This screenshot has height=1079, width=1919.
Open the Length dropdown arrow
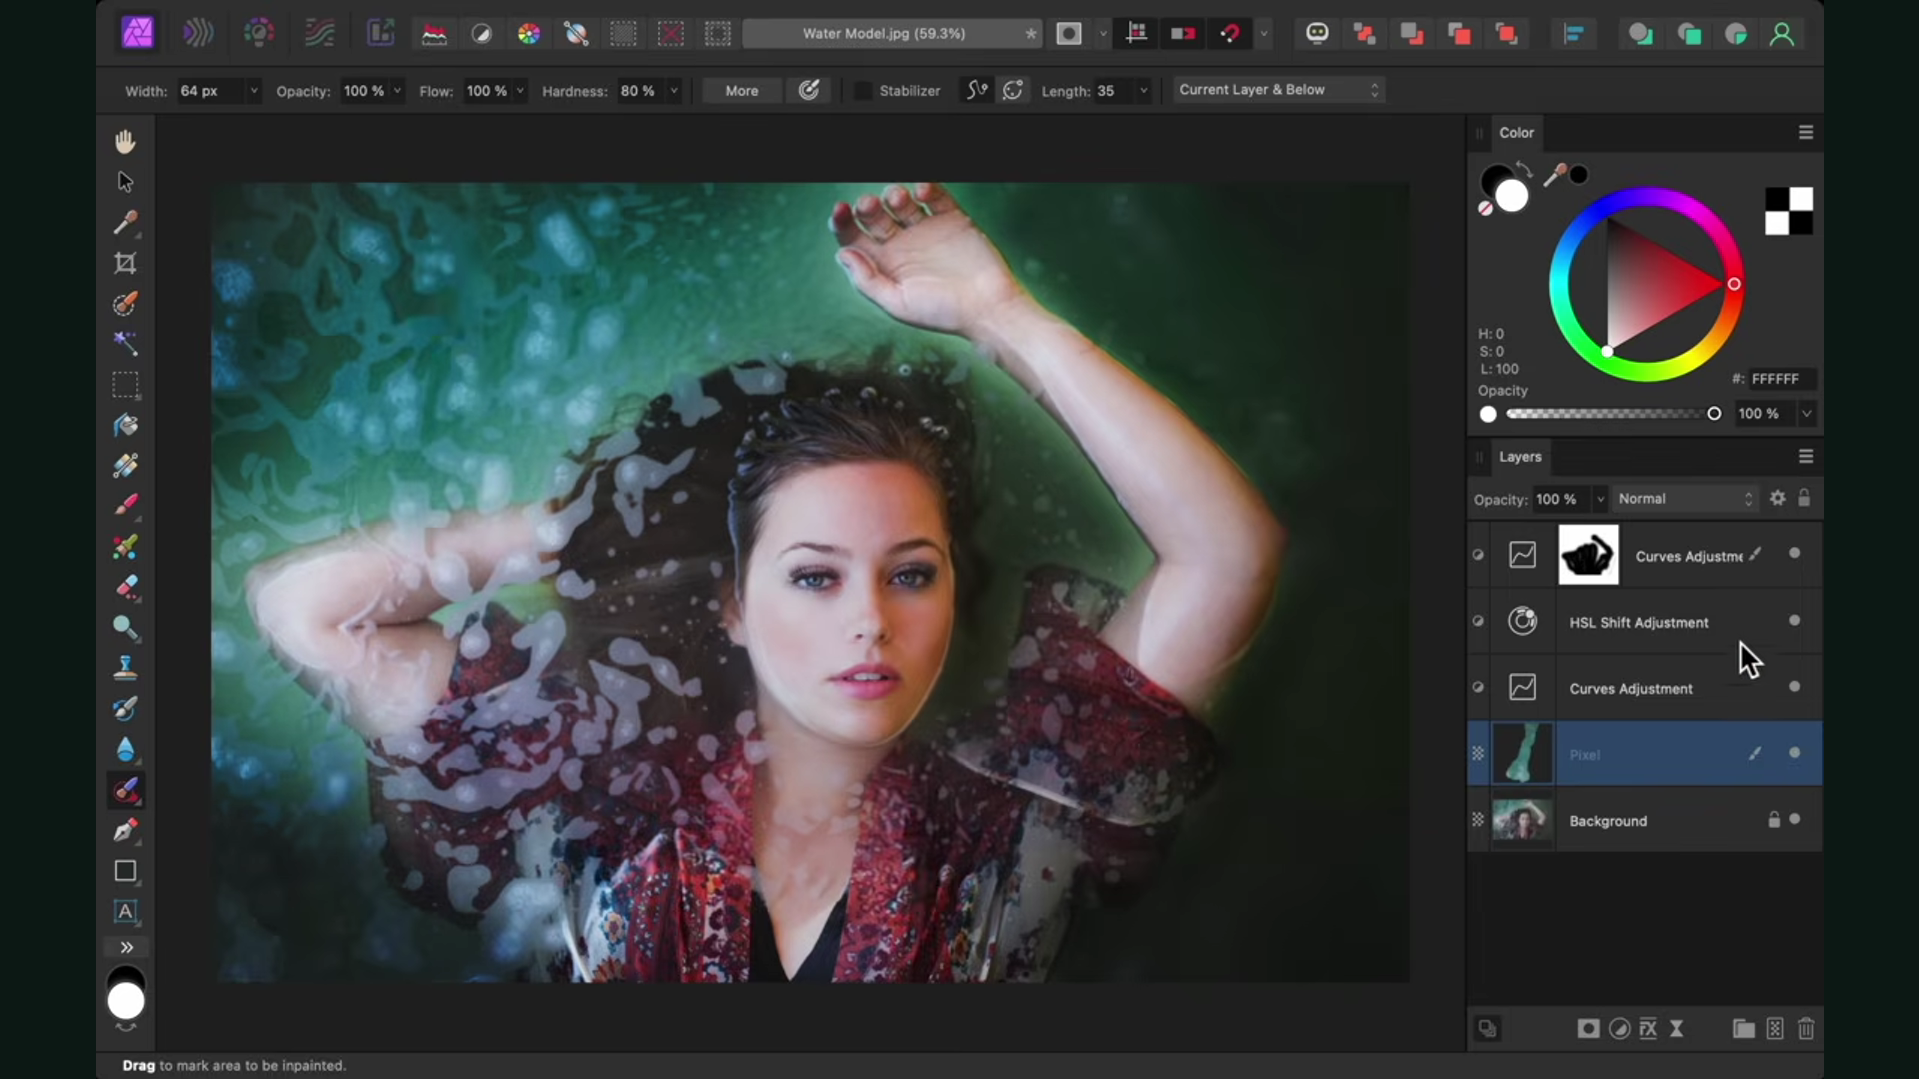[x=1143, y=91]
